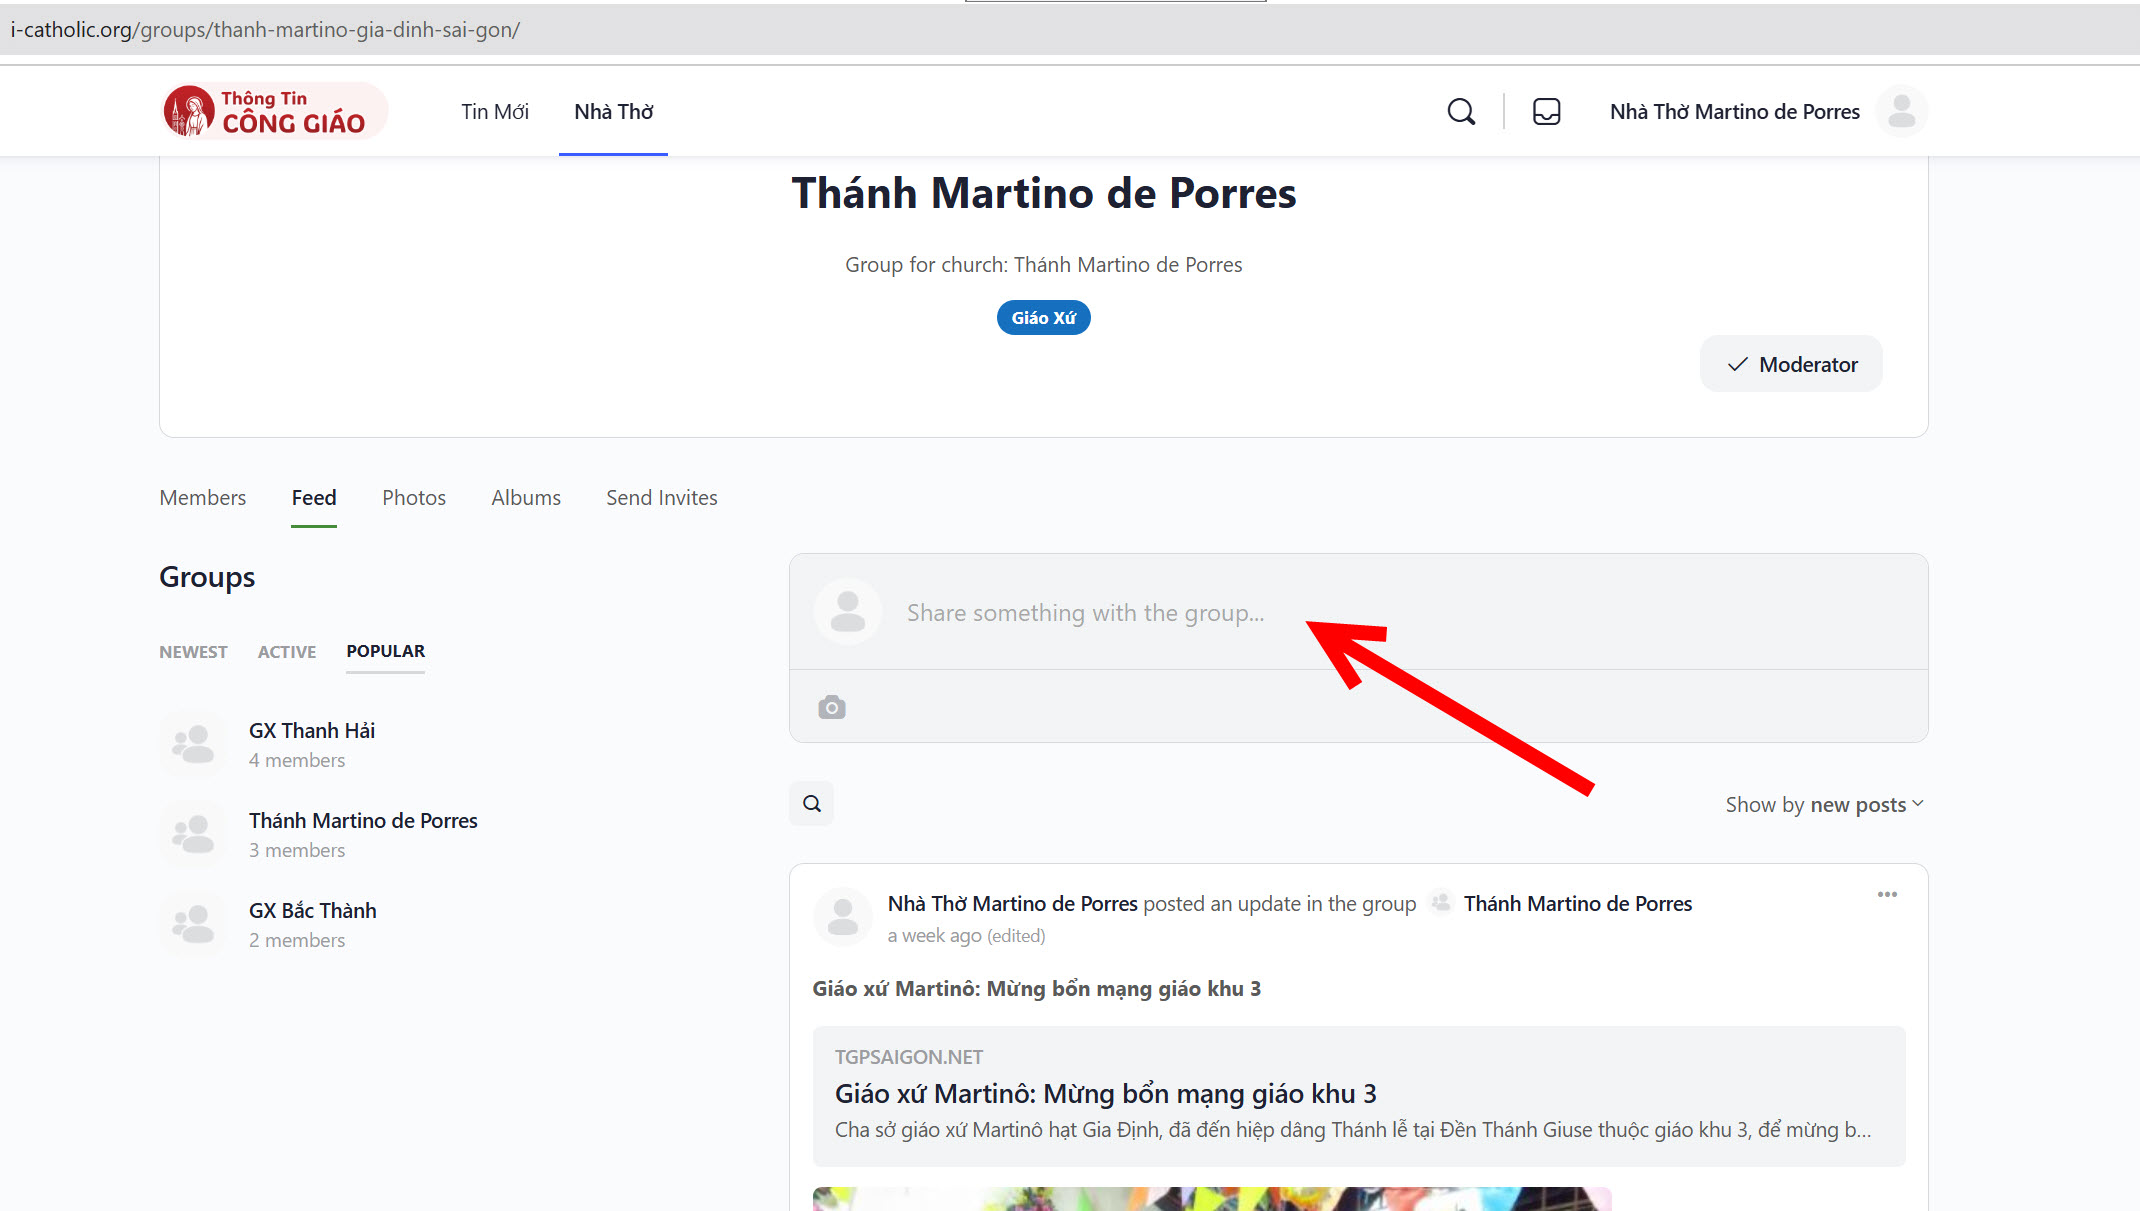
Task: Select the NEWEST groups filter
Action: coord(193,652)
